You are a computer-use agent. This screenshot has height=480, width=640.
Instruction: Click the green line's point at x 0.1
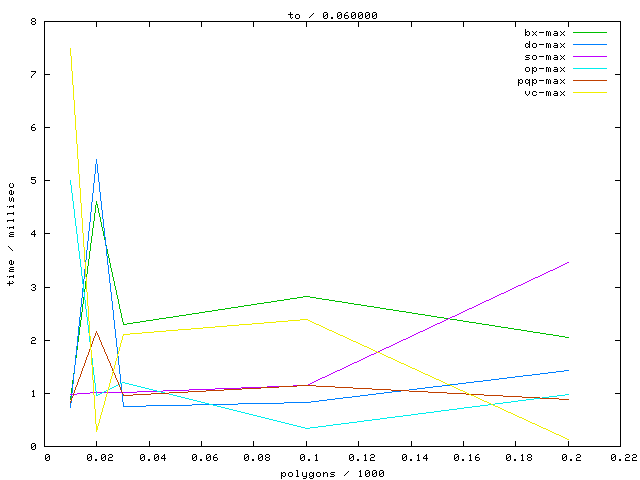tap(306, 296)
